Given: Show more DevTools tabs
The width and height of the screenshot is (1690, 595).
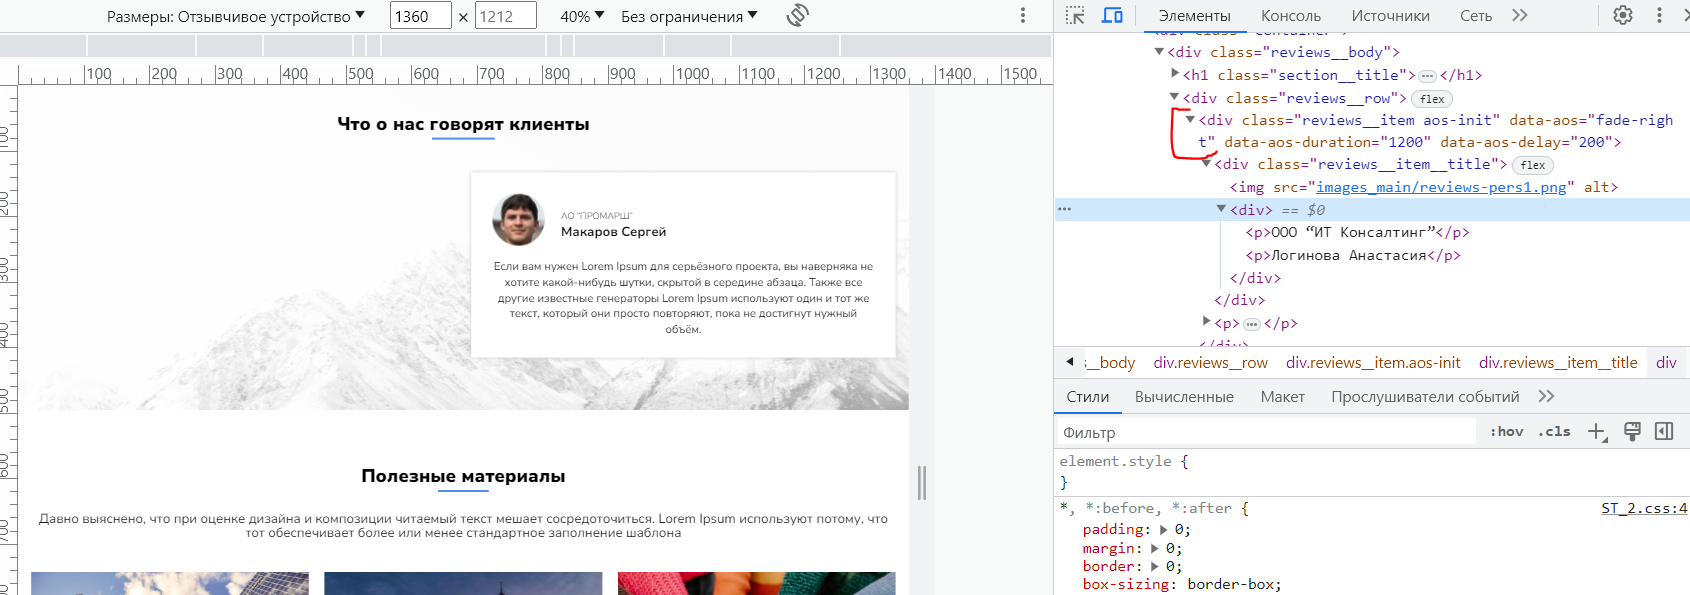Looking at the screenshot, I should pyautogui.click(x=1520, y=15).
